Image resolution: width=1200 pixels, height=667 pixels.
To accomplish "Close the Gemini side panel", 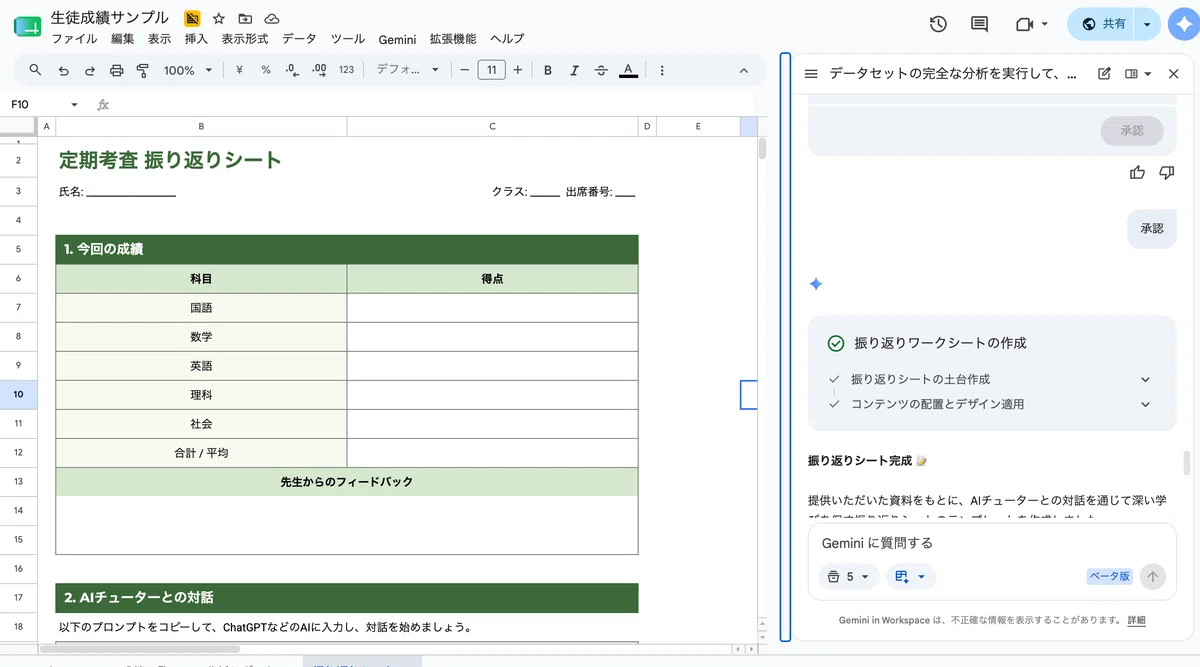I will (1174, 74).
